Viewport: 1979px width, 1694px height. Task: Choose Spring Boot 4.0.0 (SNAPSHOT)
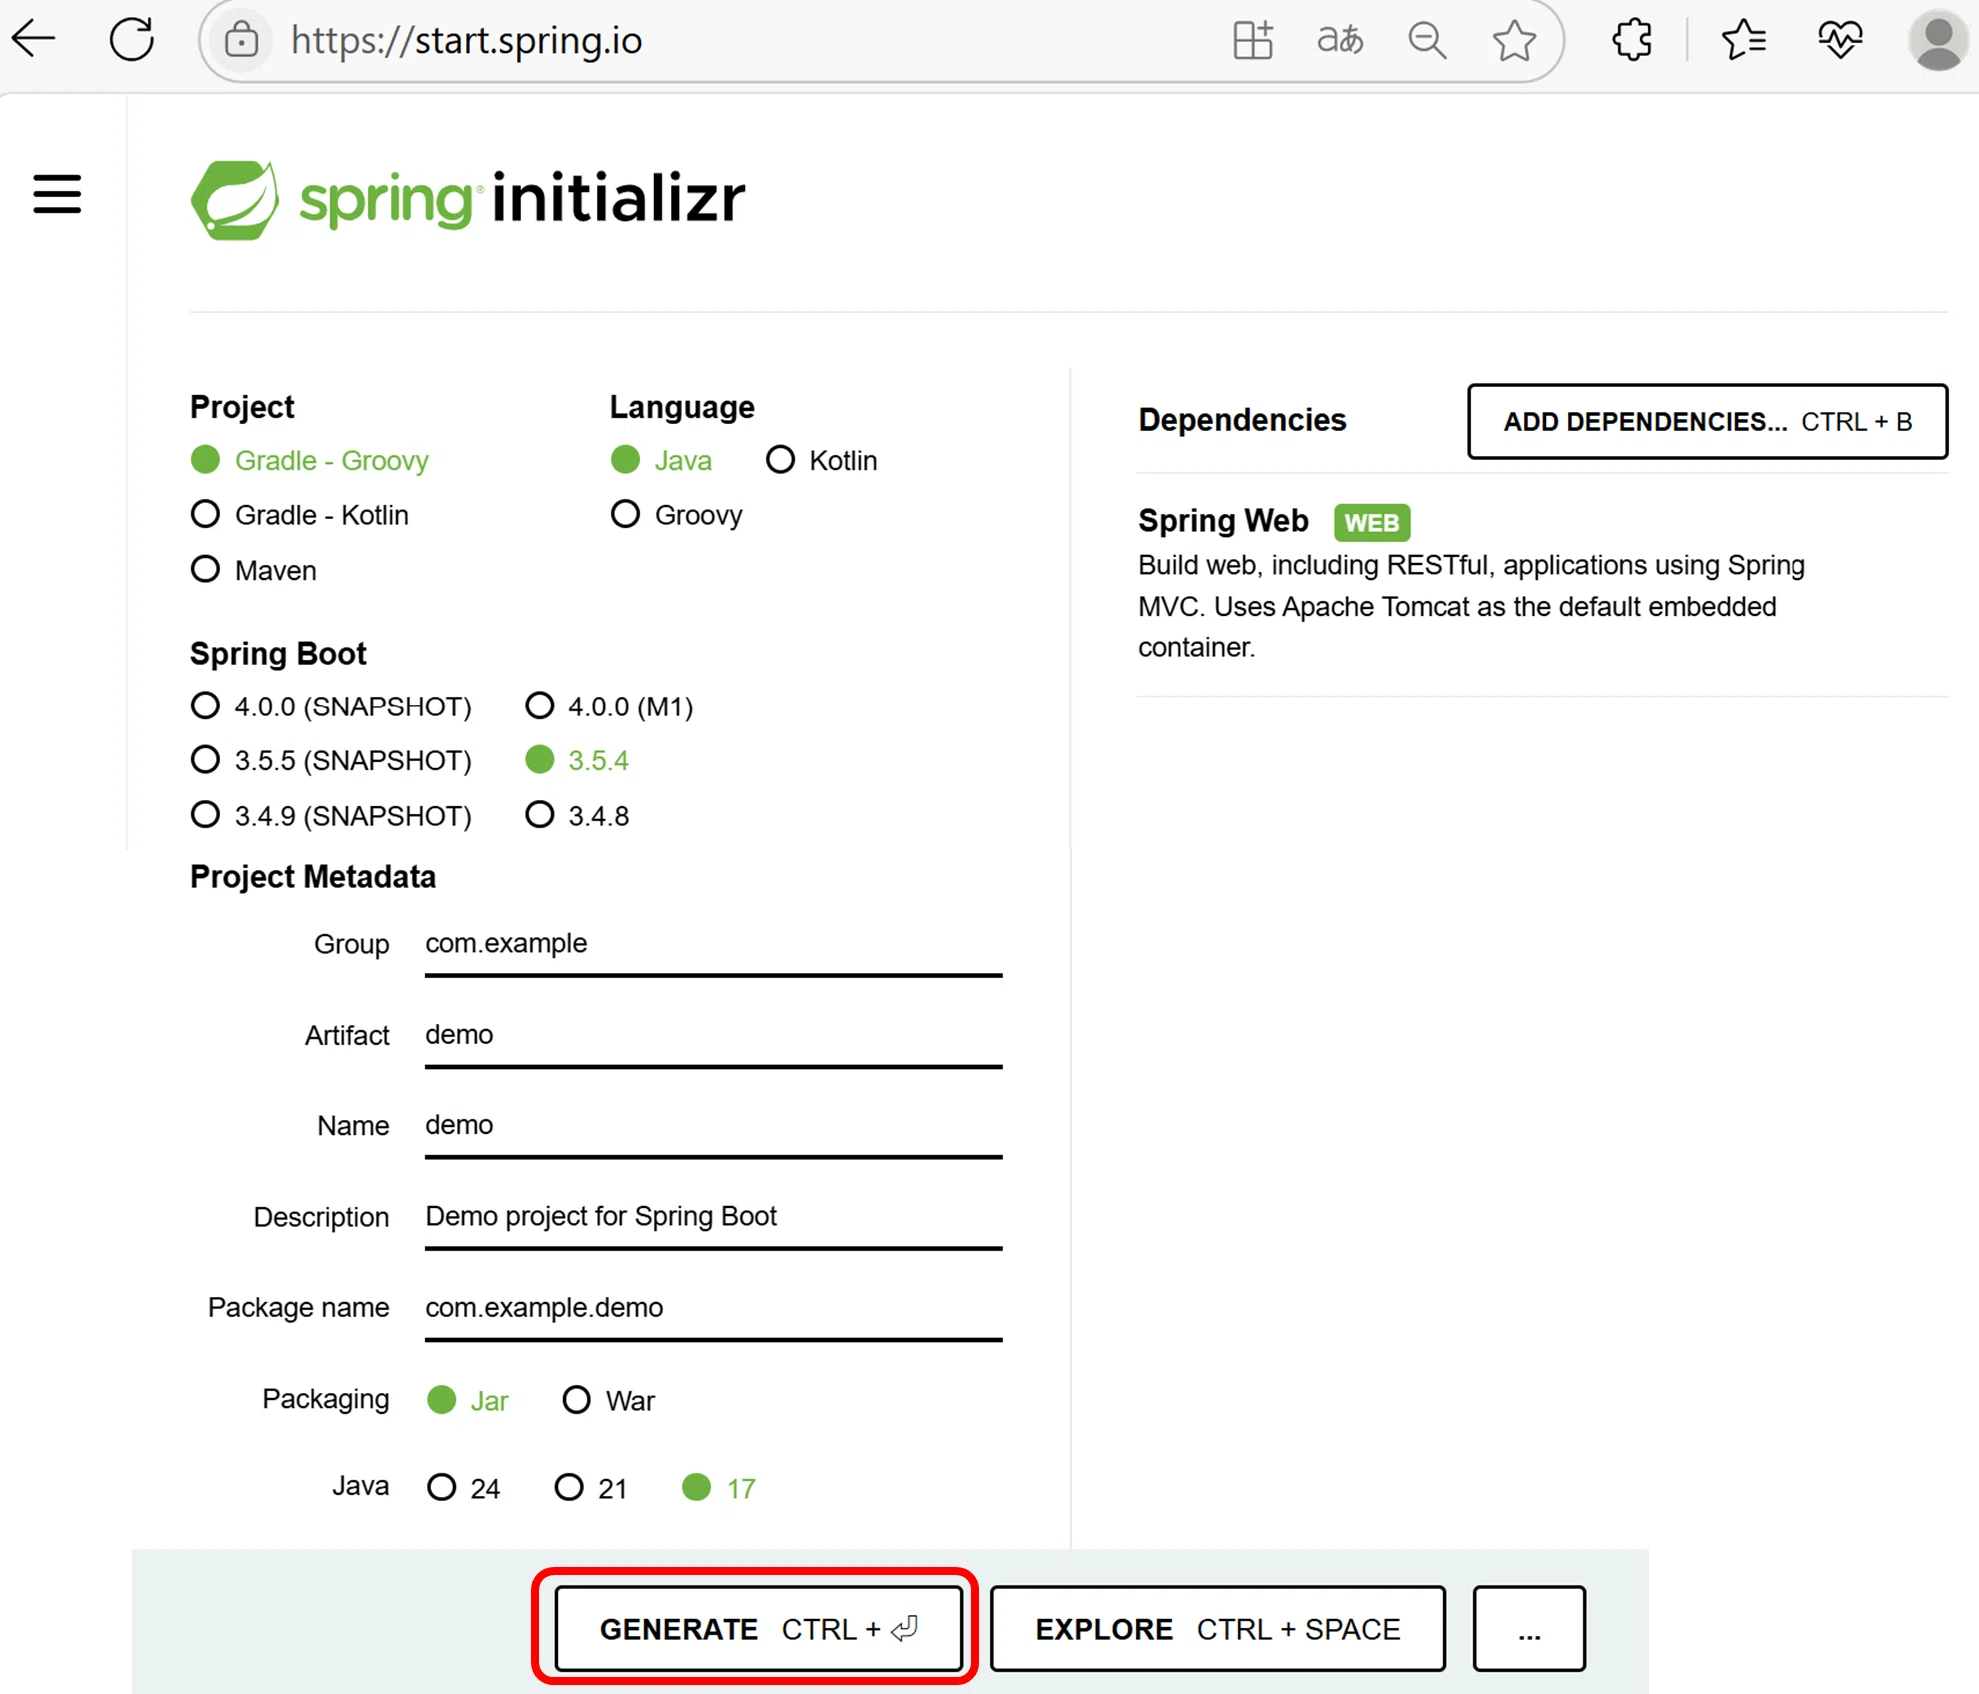click(330, 706)
